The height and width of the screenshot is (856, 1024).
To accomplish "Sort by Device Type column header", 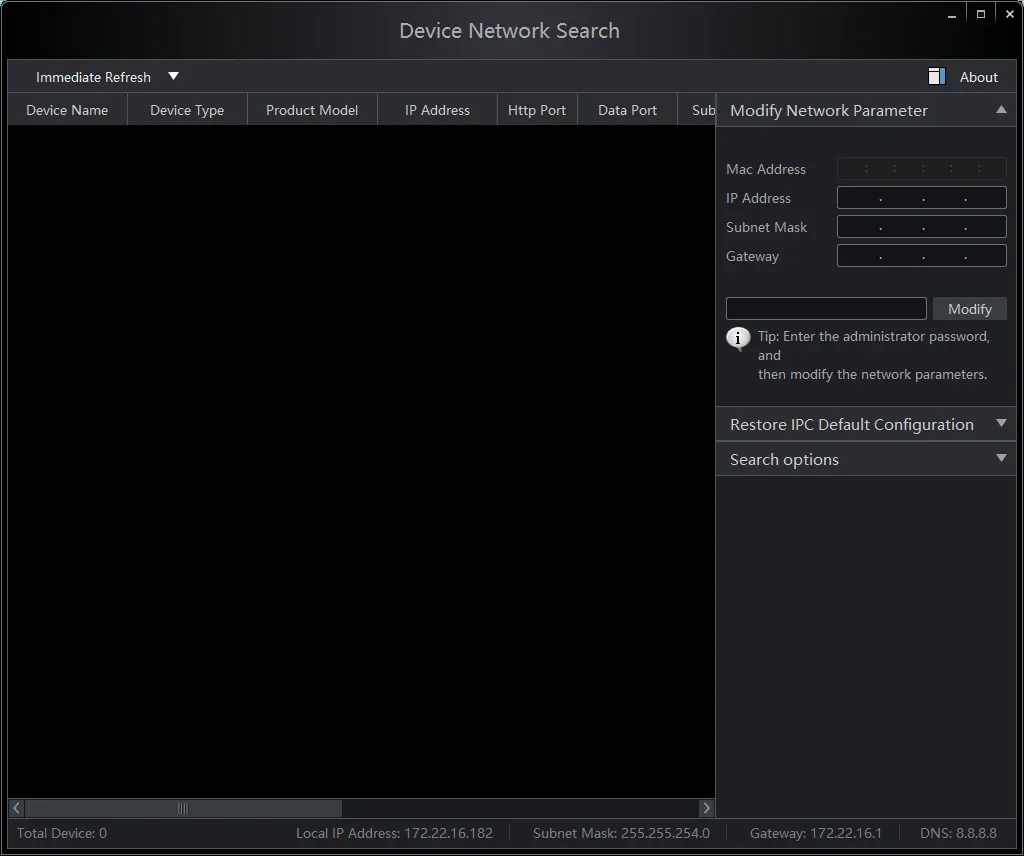I will tap(187, 110).
